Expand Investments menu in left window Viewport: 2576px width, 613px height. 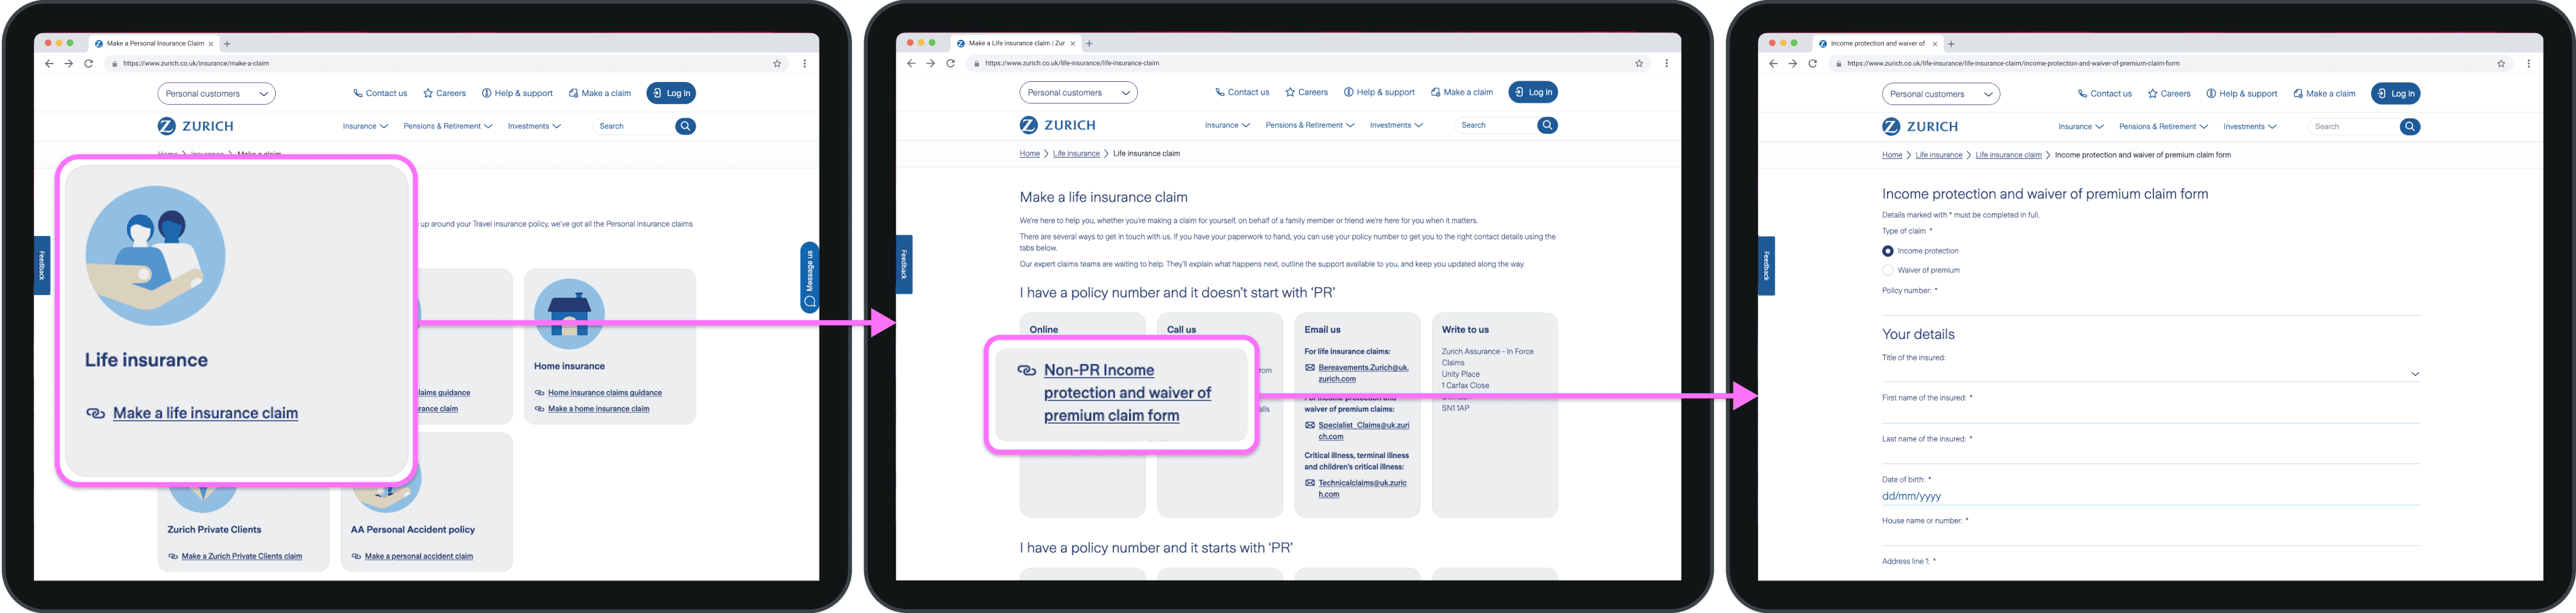click(x=534, y=126)
